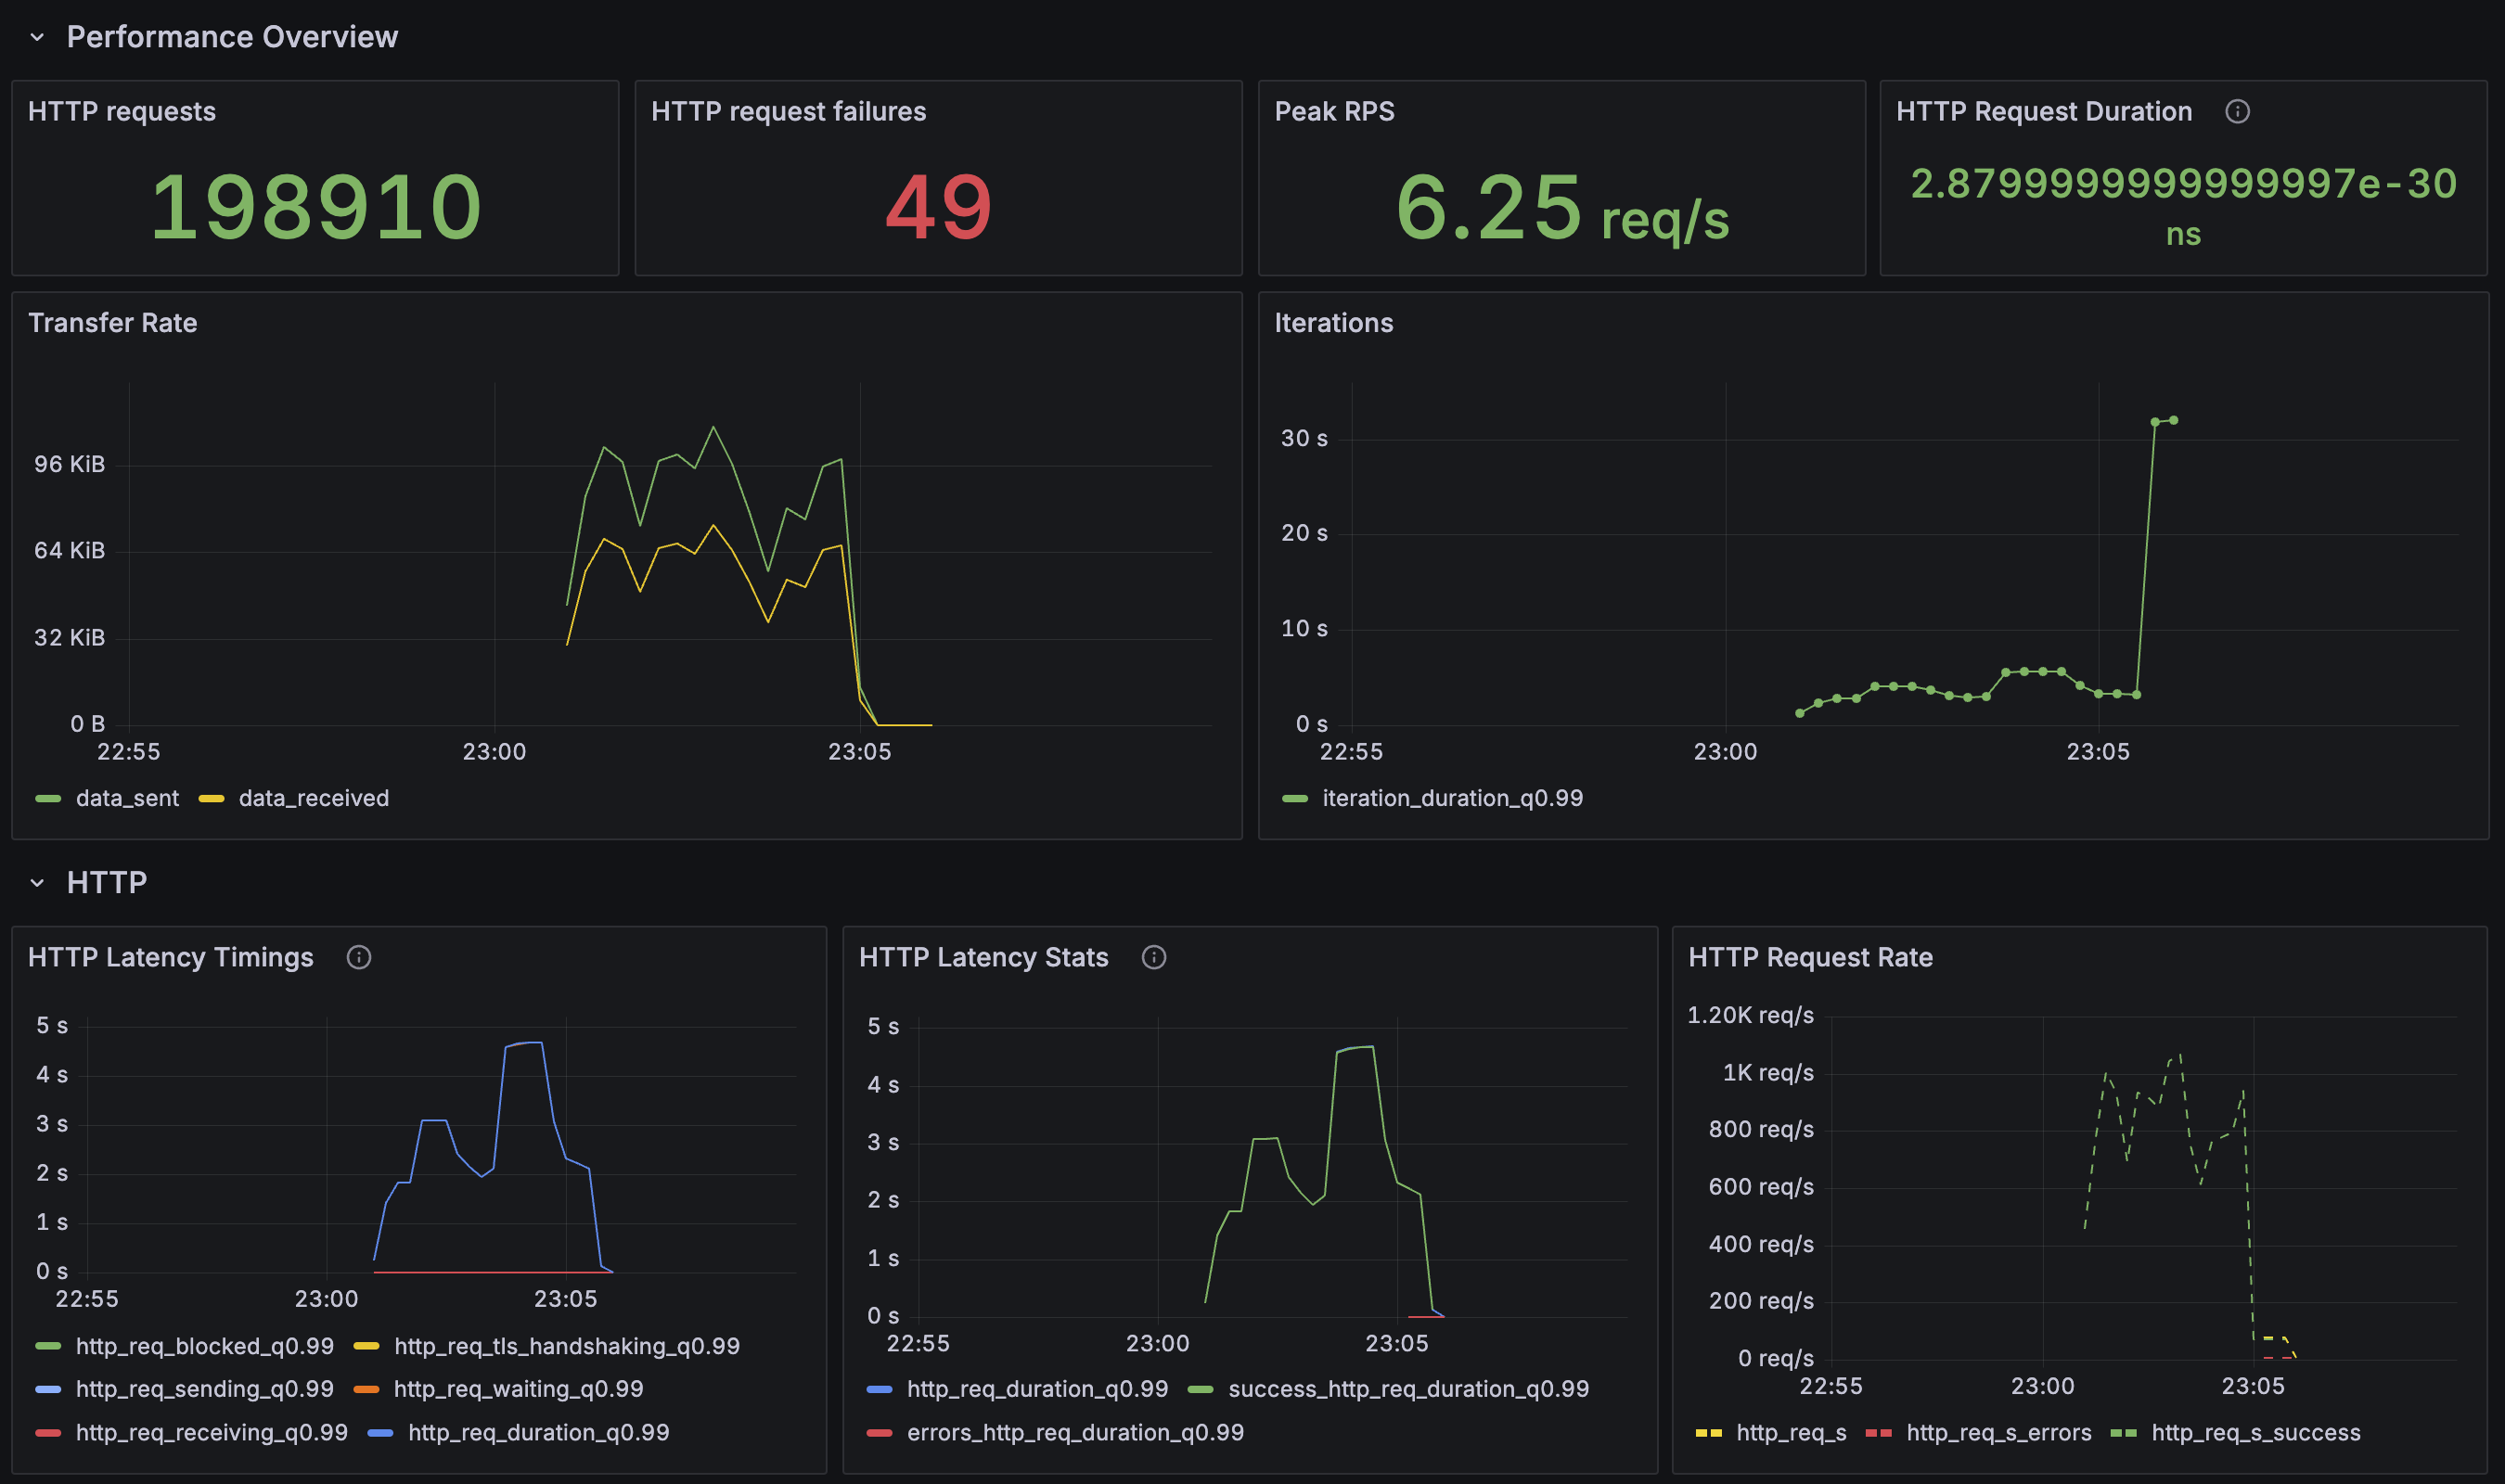Click green color swatch of http_req_blocked_q0.99

(x=48, y=1346)
